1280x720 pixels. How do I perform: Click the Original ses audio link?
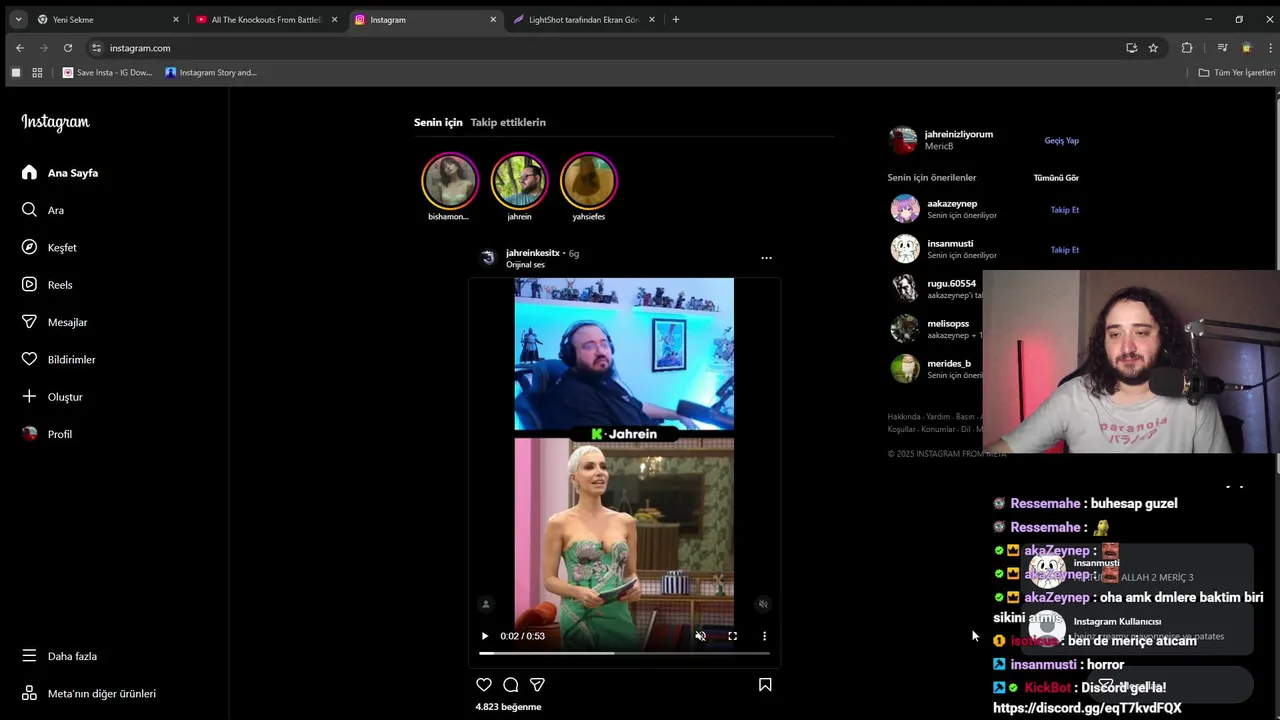pyautogui.click(x=525, y=265)
